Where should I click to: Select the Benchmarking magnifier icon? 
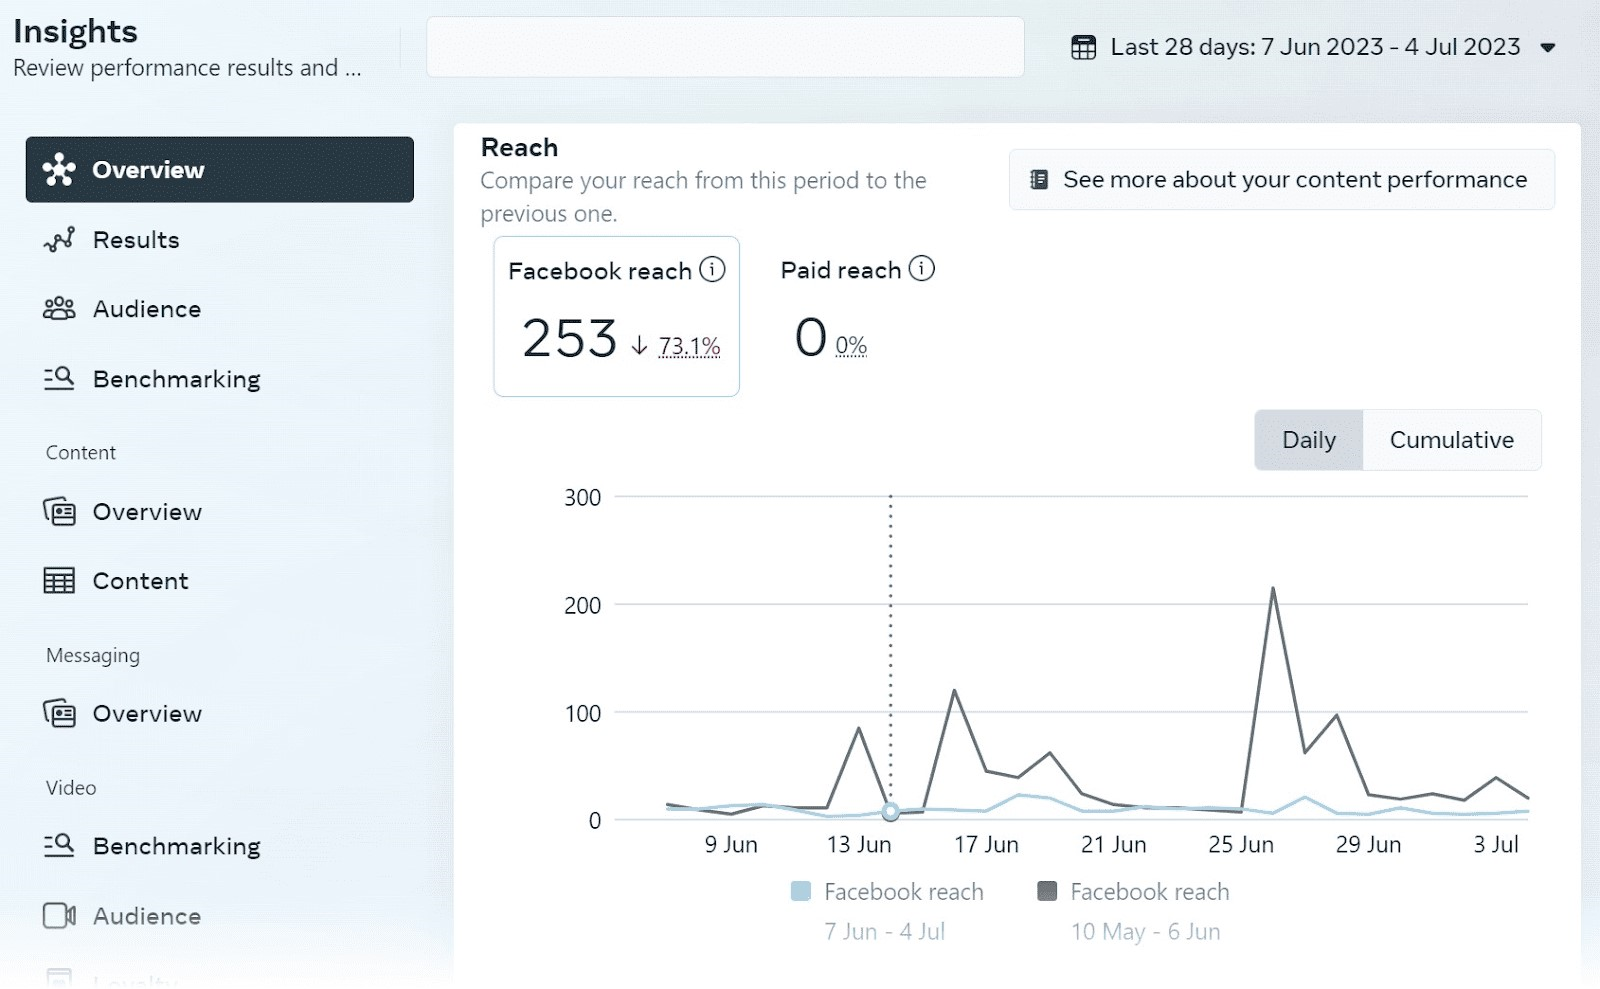pyautogui.click(x=60, y=378)
